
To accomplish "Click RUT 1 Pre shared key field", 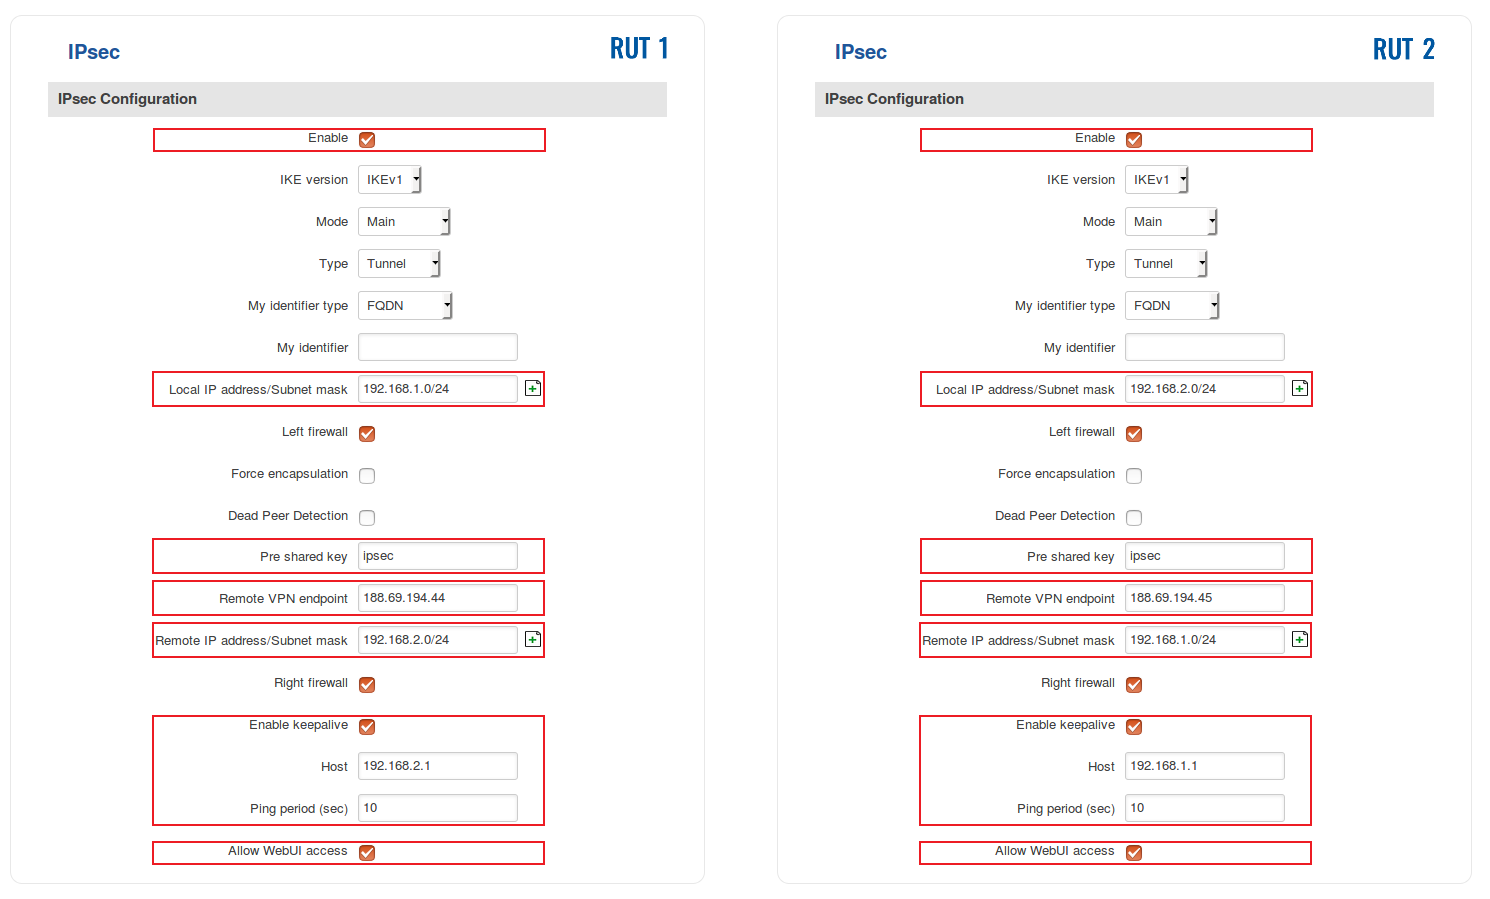I will click(438, 556).
